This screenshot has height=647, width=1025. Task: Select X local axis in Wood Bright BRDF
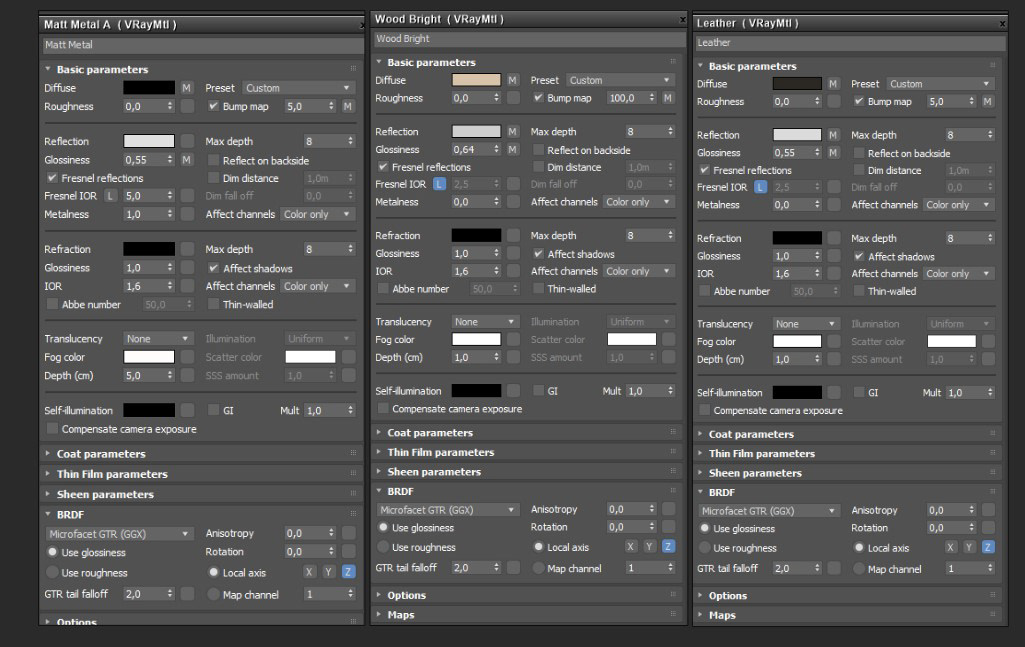pyautogui.click(x=630, y=546)
